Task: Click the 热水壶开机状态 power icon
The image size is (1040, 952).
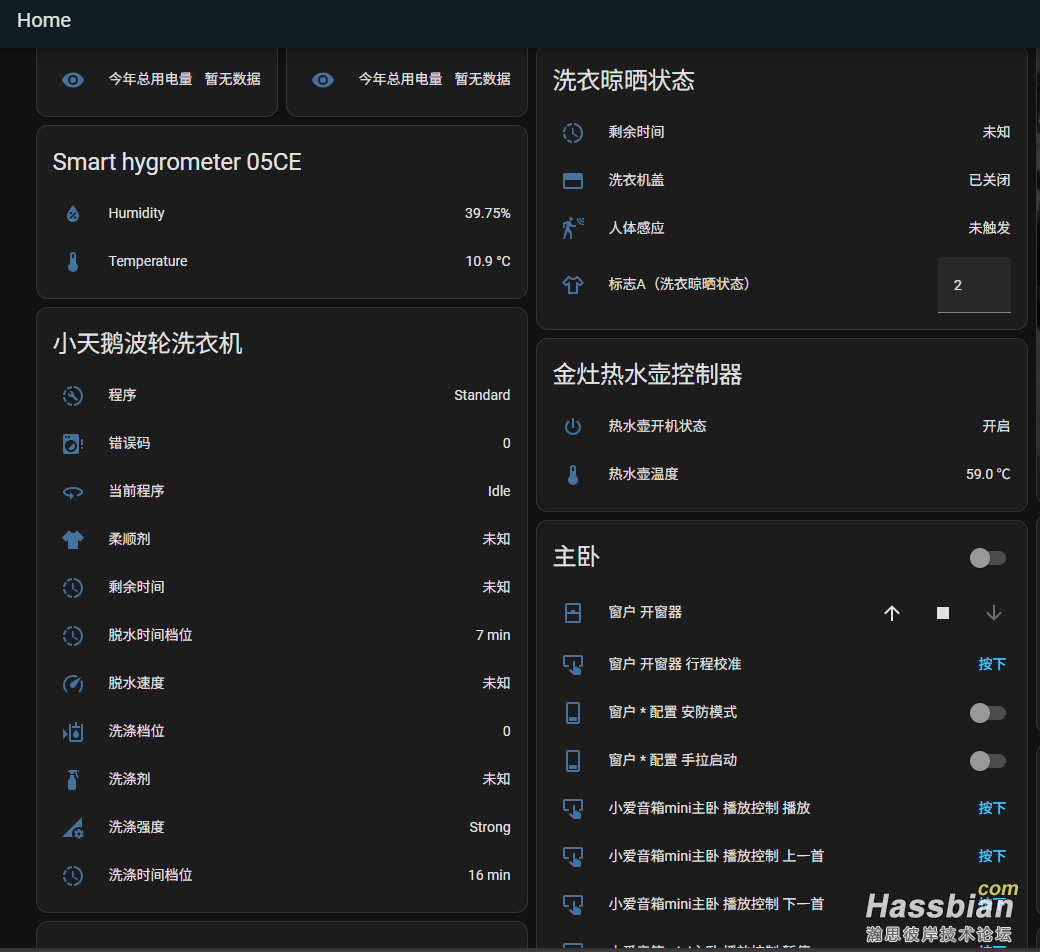Action: 572,426
